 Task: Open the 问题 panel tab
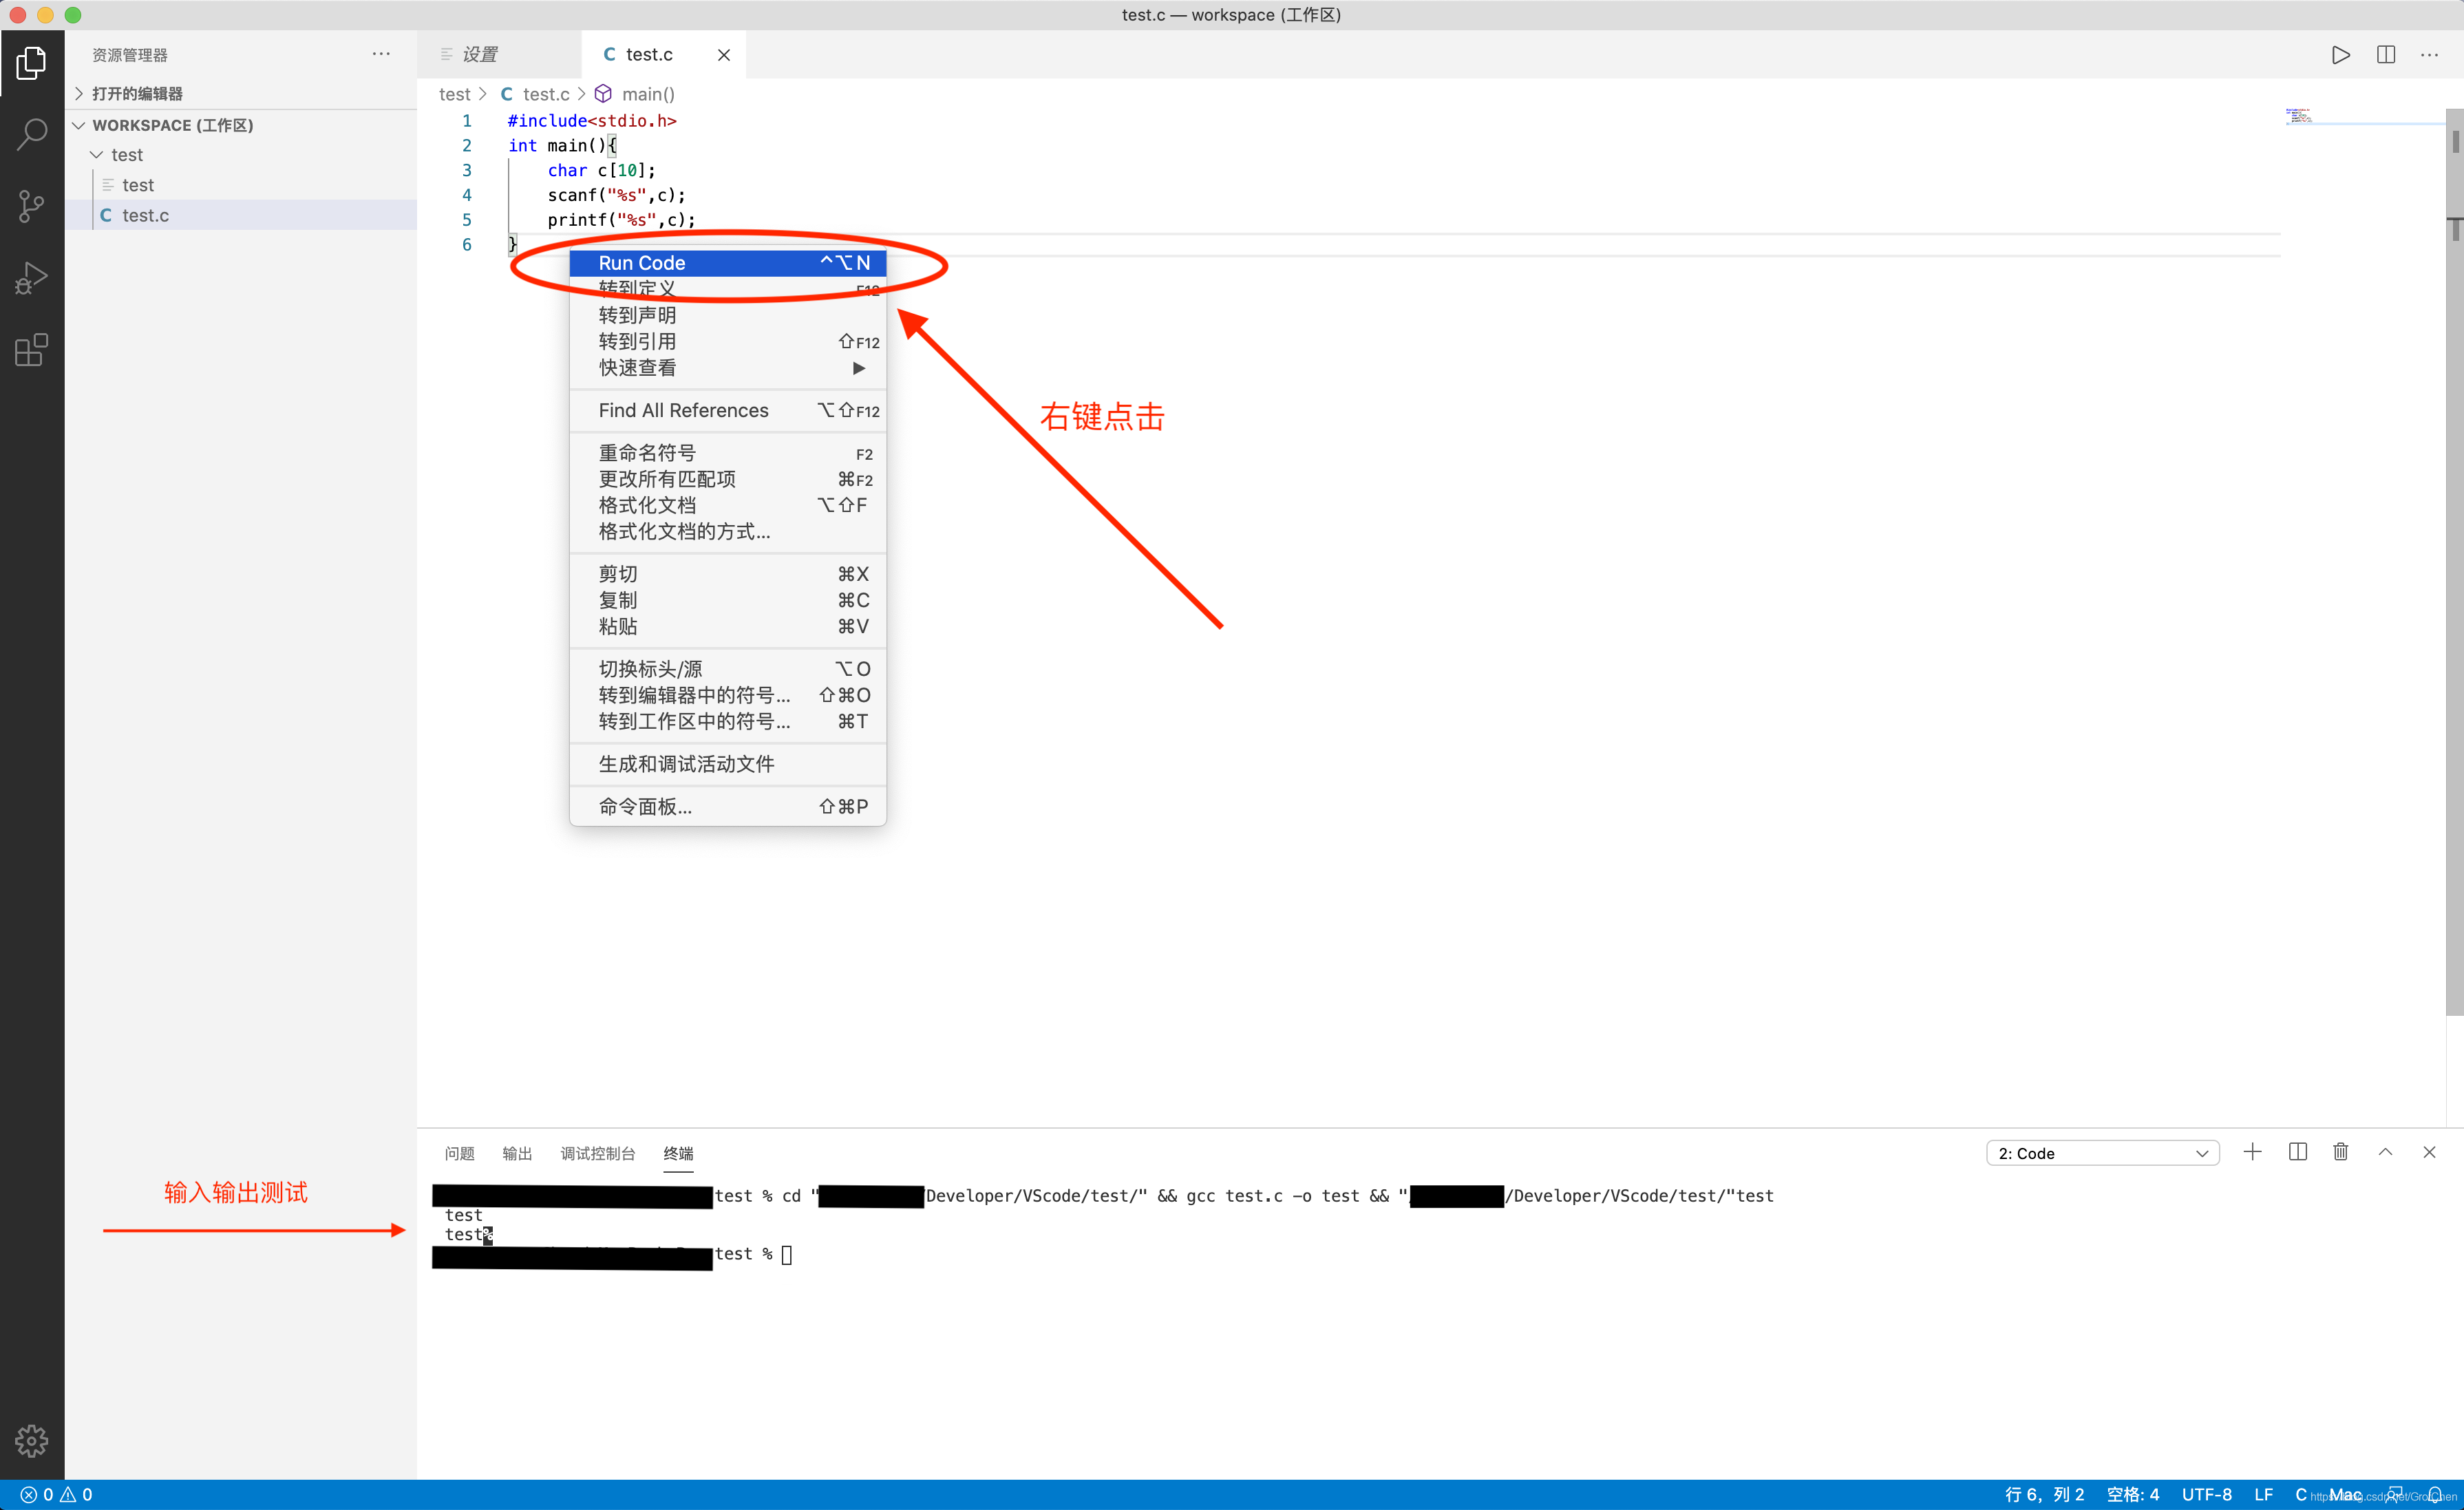(459, 1153)
